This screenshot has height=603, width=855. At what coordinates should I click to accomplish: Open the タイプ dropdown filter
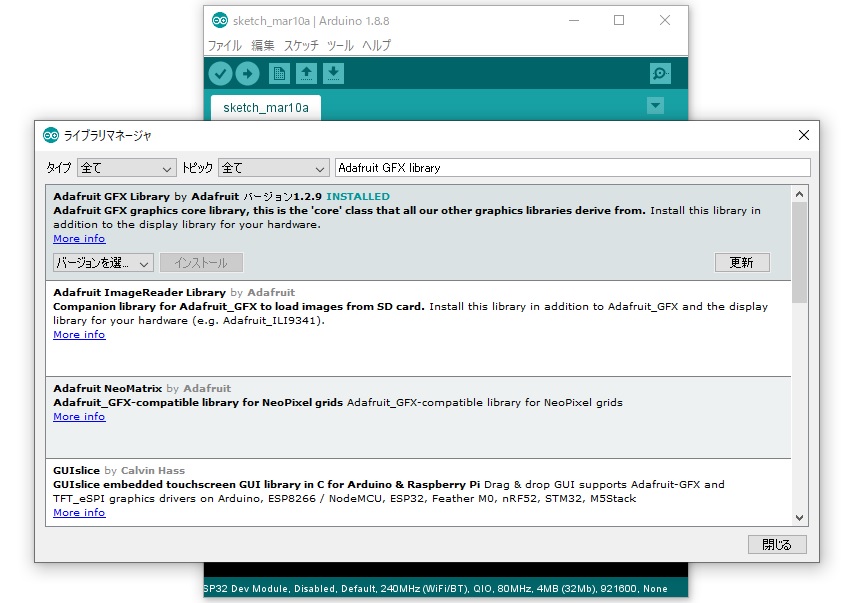coord(126,168)
